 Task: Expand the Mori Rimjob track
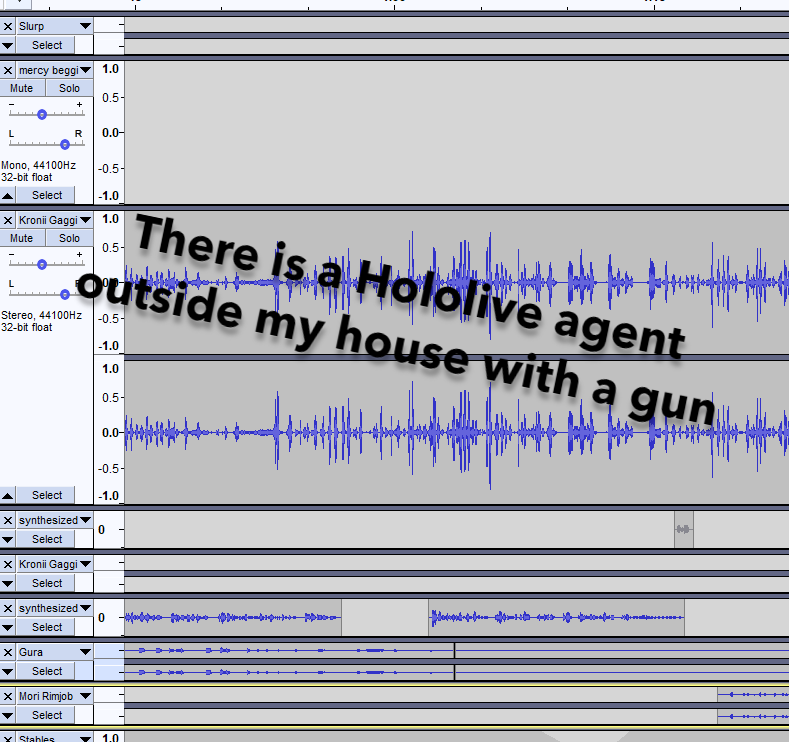pos(8,715)
